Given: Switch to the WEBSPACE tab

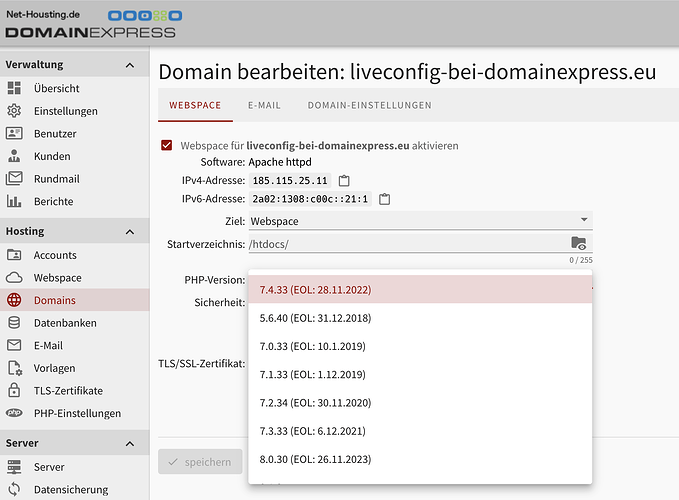Looking at the screenshot, I should pos(195,105).
